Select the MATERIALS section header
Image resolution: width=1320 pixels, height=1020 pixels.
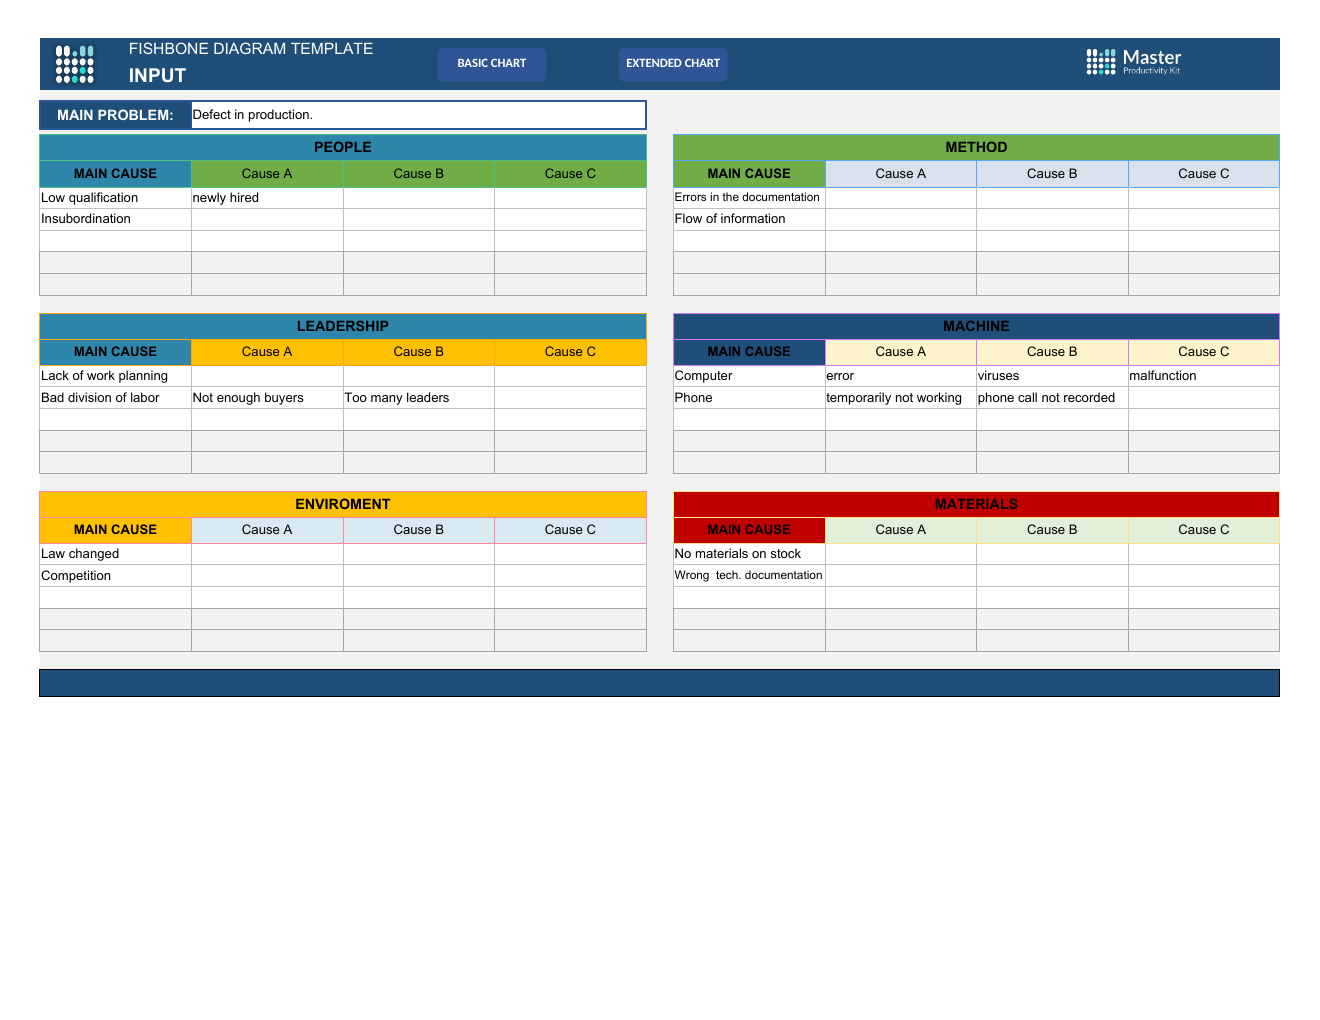point(976,504)
